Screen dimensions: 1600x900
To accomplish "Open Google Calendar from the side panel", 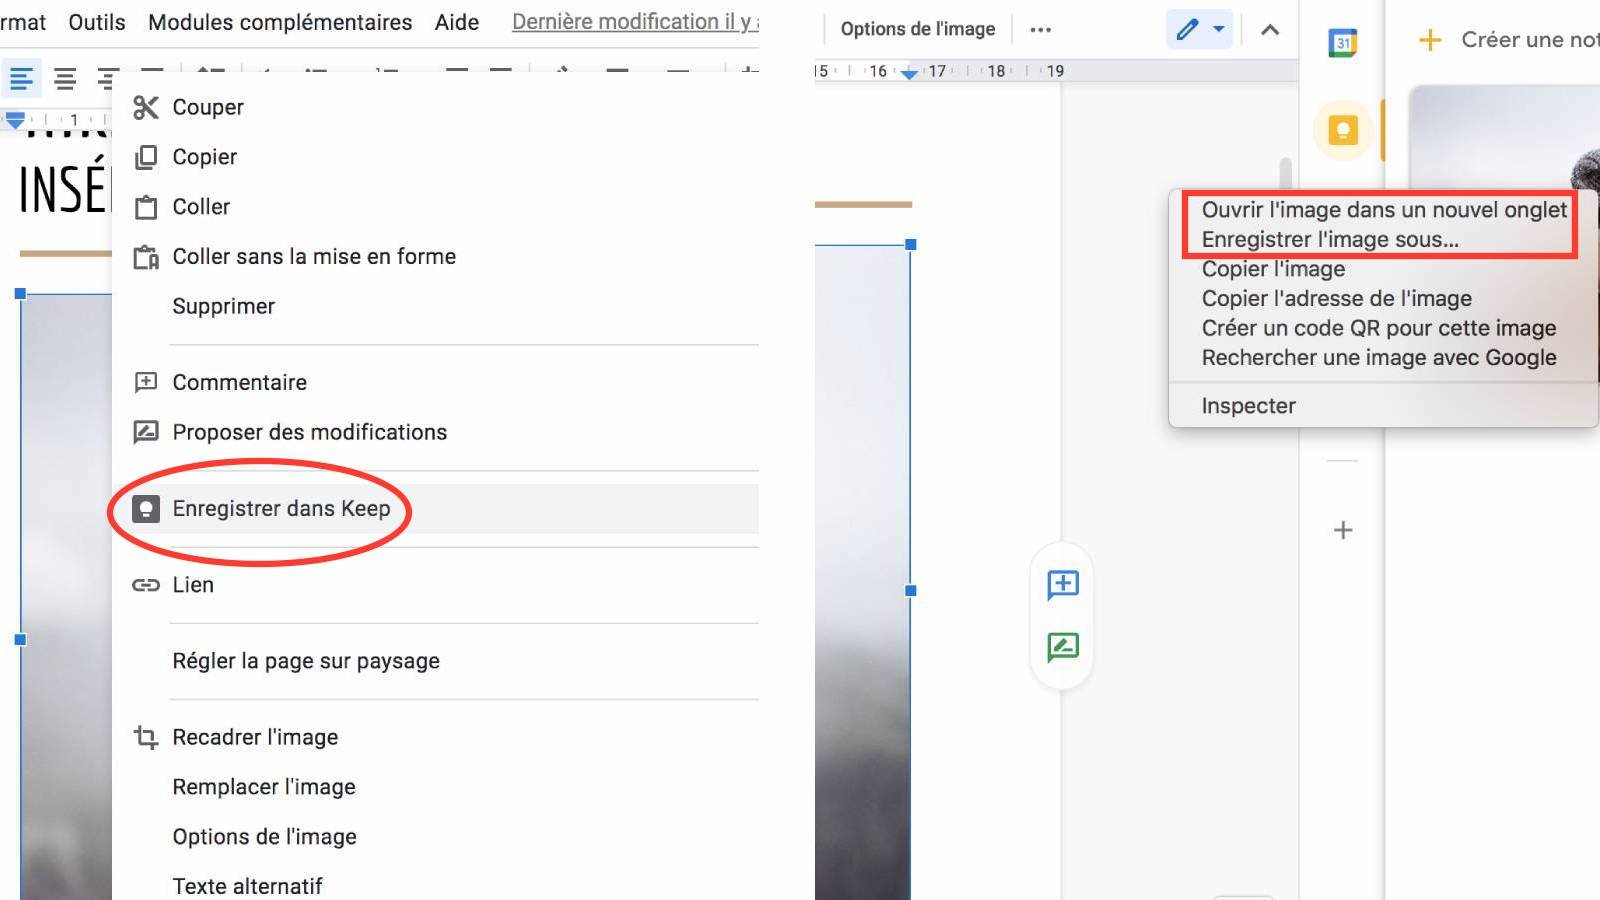I will [1343, 42].
